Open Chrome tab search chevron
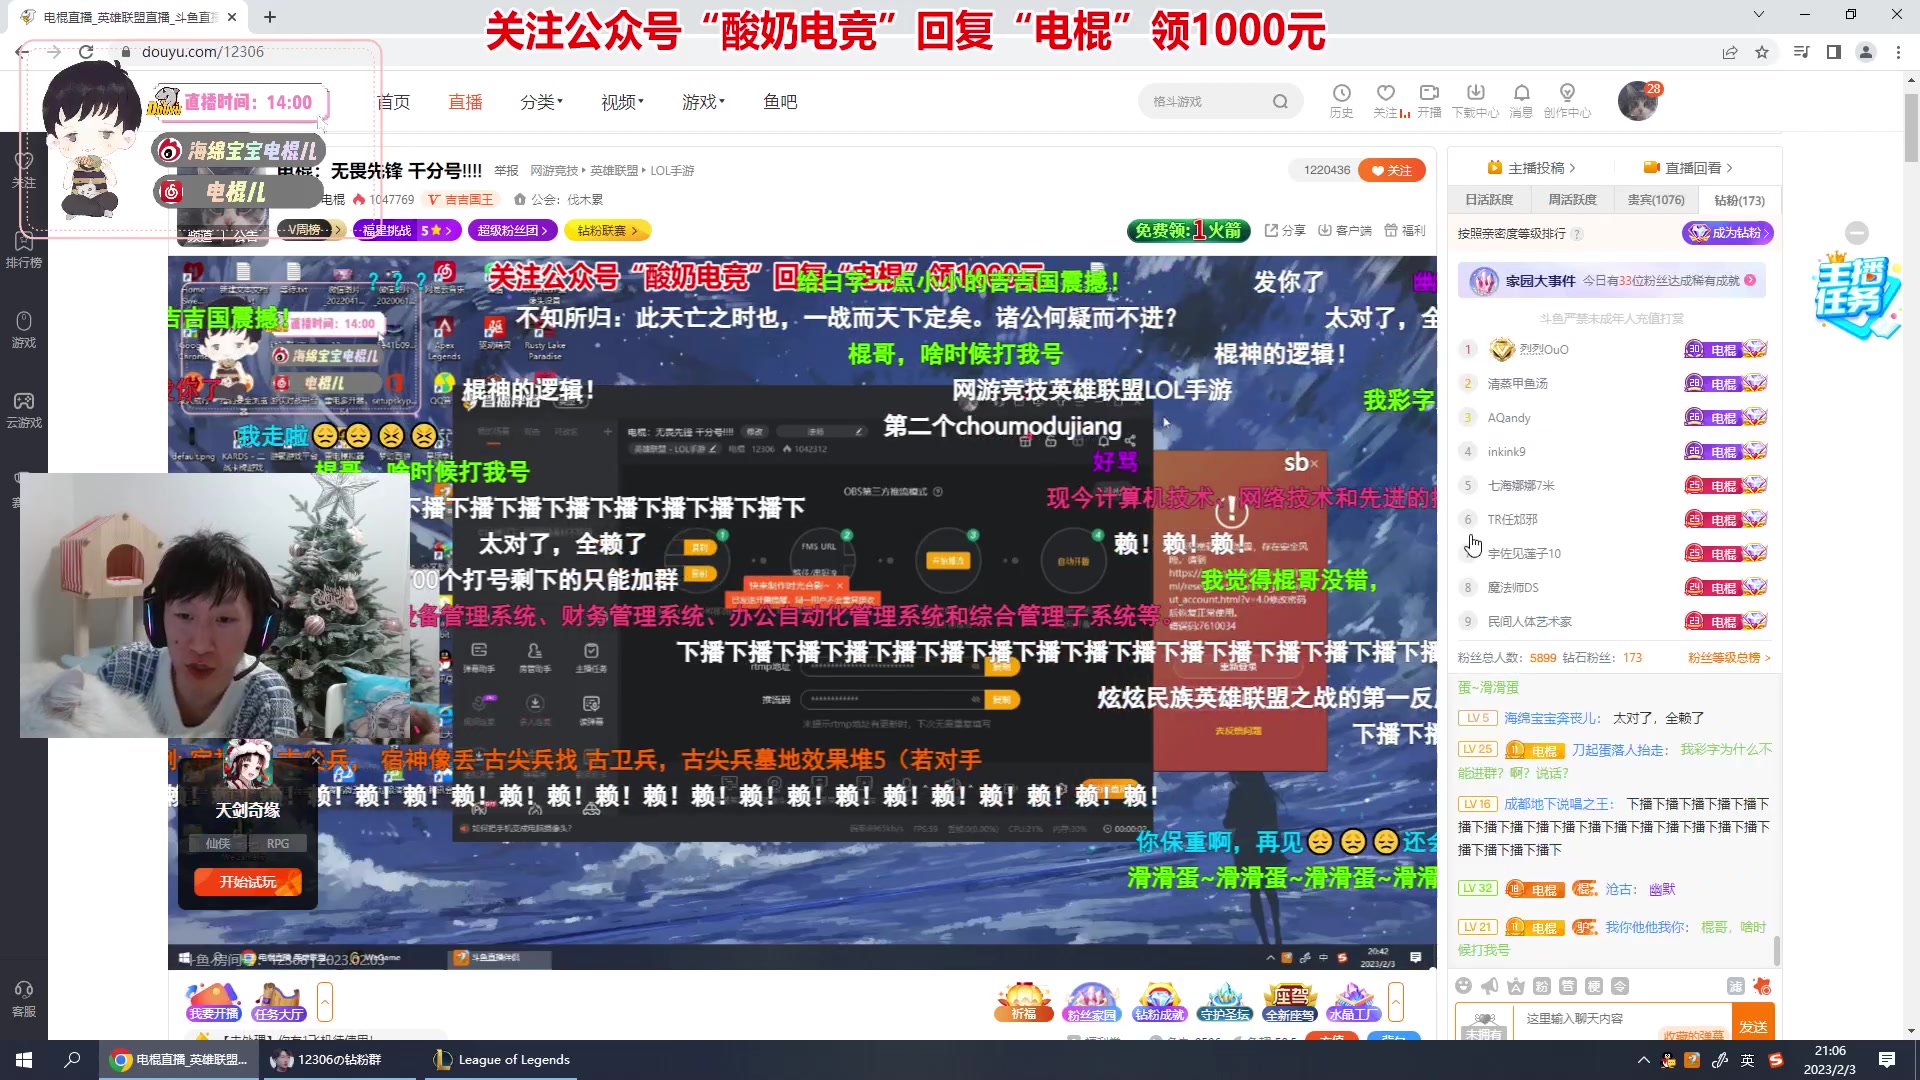The height and width of the screenshot is (1080, 1920). [x=1759, y=14]
